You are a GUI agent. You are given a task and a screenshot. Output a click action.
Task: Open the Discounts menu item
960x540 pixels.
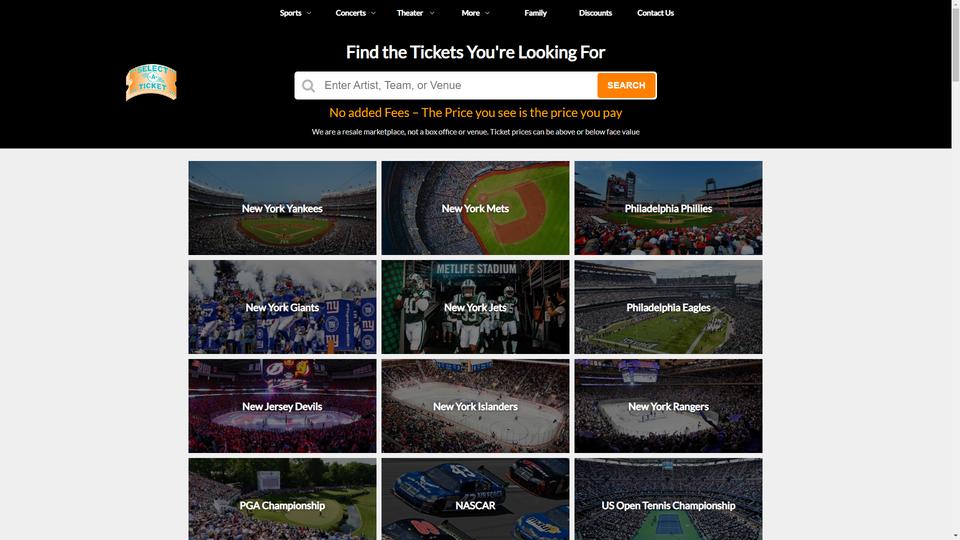coord(595,13)
